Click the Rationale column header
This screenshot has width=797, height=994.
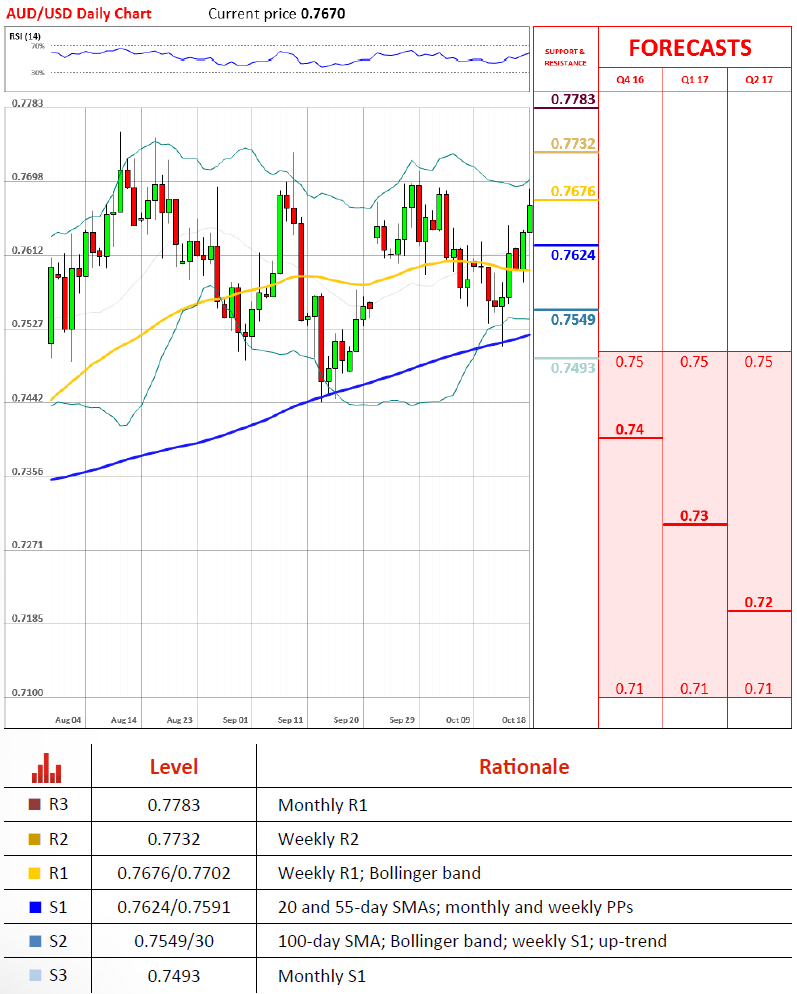click(x=524, y=767)
